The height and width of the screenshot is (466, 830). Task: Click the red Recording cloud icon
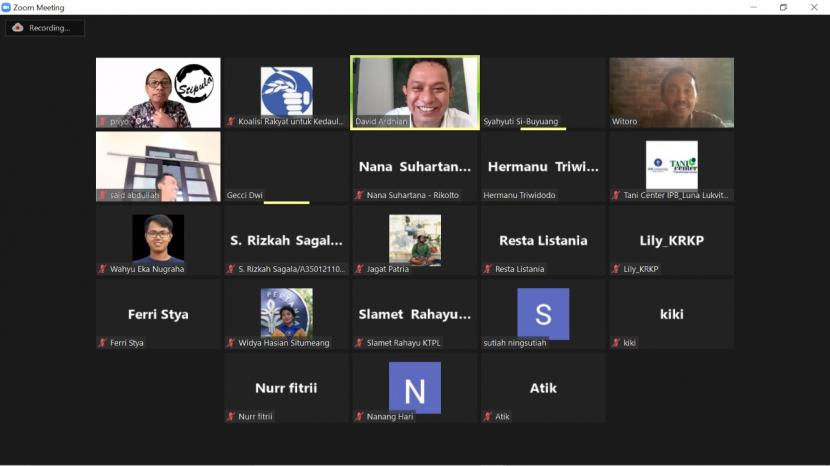point(18,28)
